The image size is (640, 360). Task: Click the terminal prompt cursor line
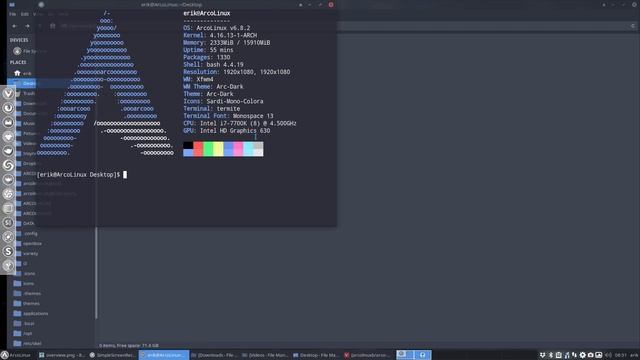click(x=82, y=175)
